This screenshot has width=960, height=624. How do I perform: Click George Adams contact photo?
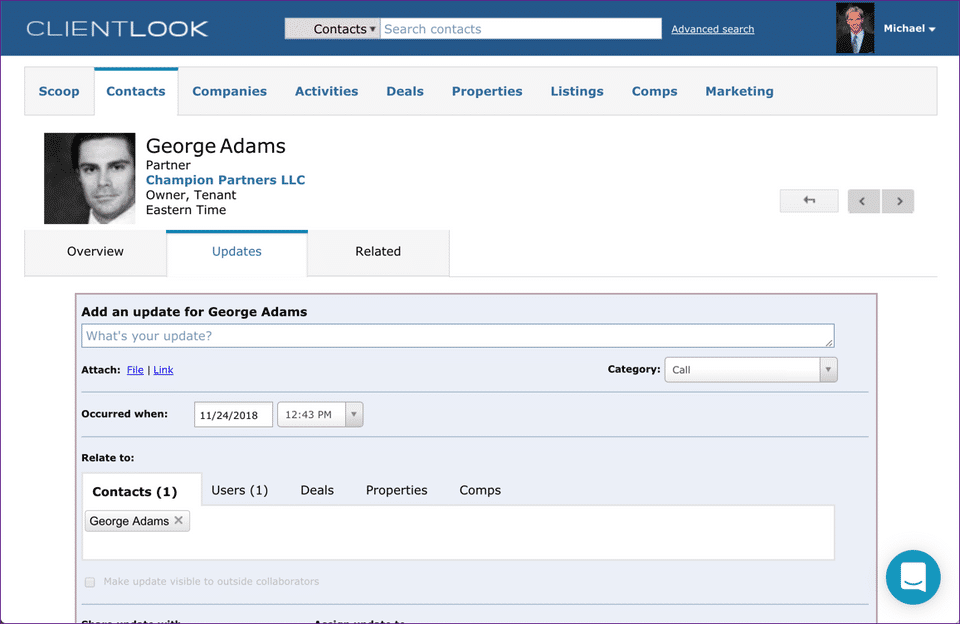pyautogui.click(x=89, y=178)
